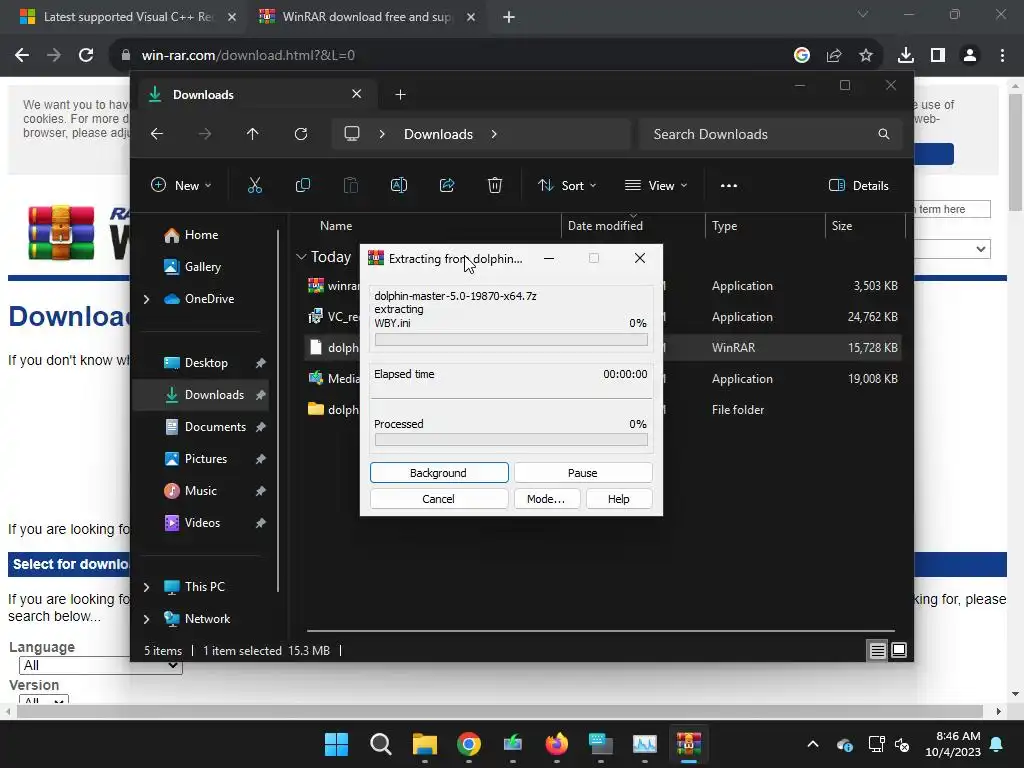Open Chrome profile avatar button
The image size is (1024, 768).
tap(970, 56)
